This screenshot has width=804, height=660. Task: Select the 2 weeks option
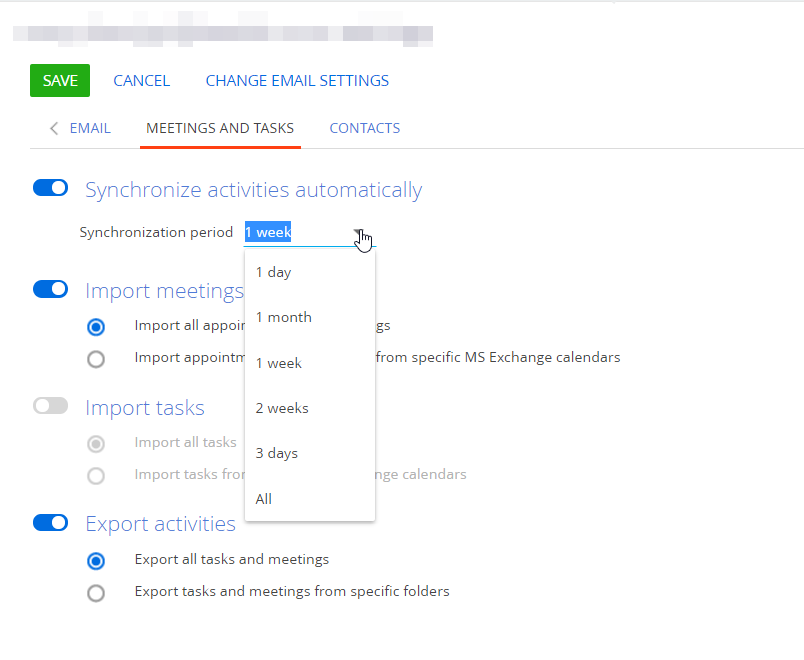(x=310, y=408)
